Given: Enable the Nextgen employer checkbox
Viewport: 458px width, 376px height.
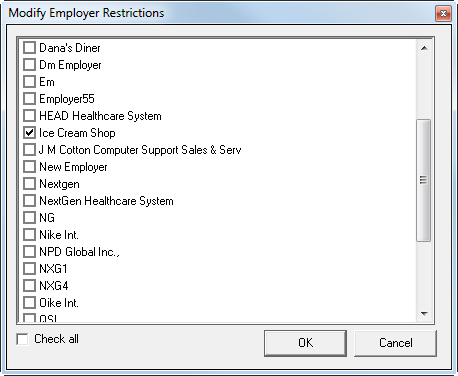Looking at the screenshot, I should (x=29, y=184).
